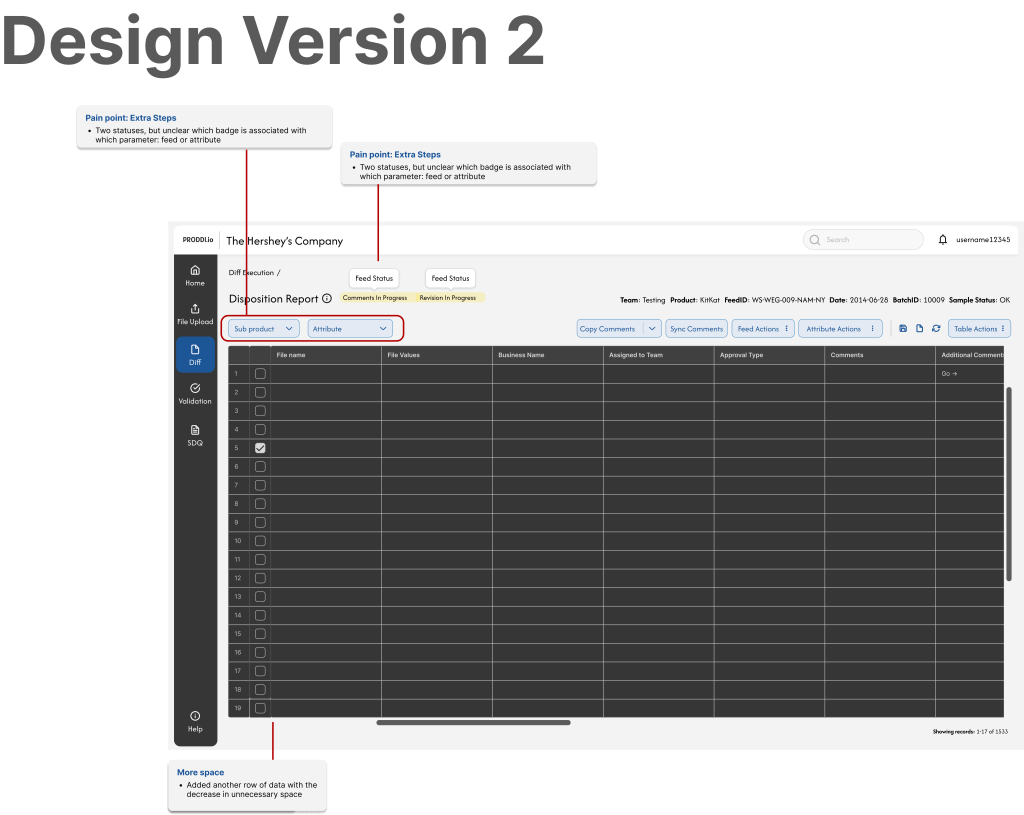This screenshot has height=815, width=1024.
Task: Expand the Copy Comments dropdown arrow
Action: (651, 328)
